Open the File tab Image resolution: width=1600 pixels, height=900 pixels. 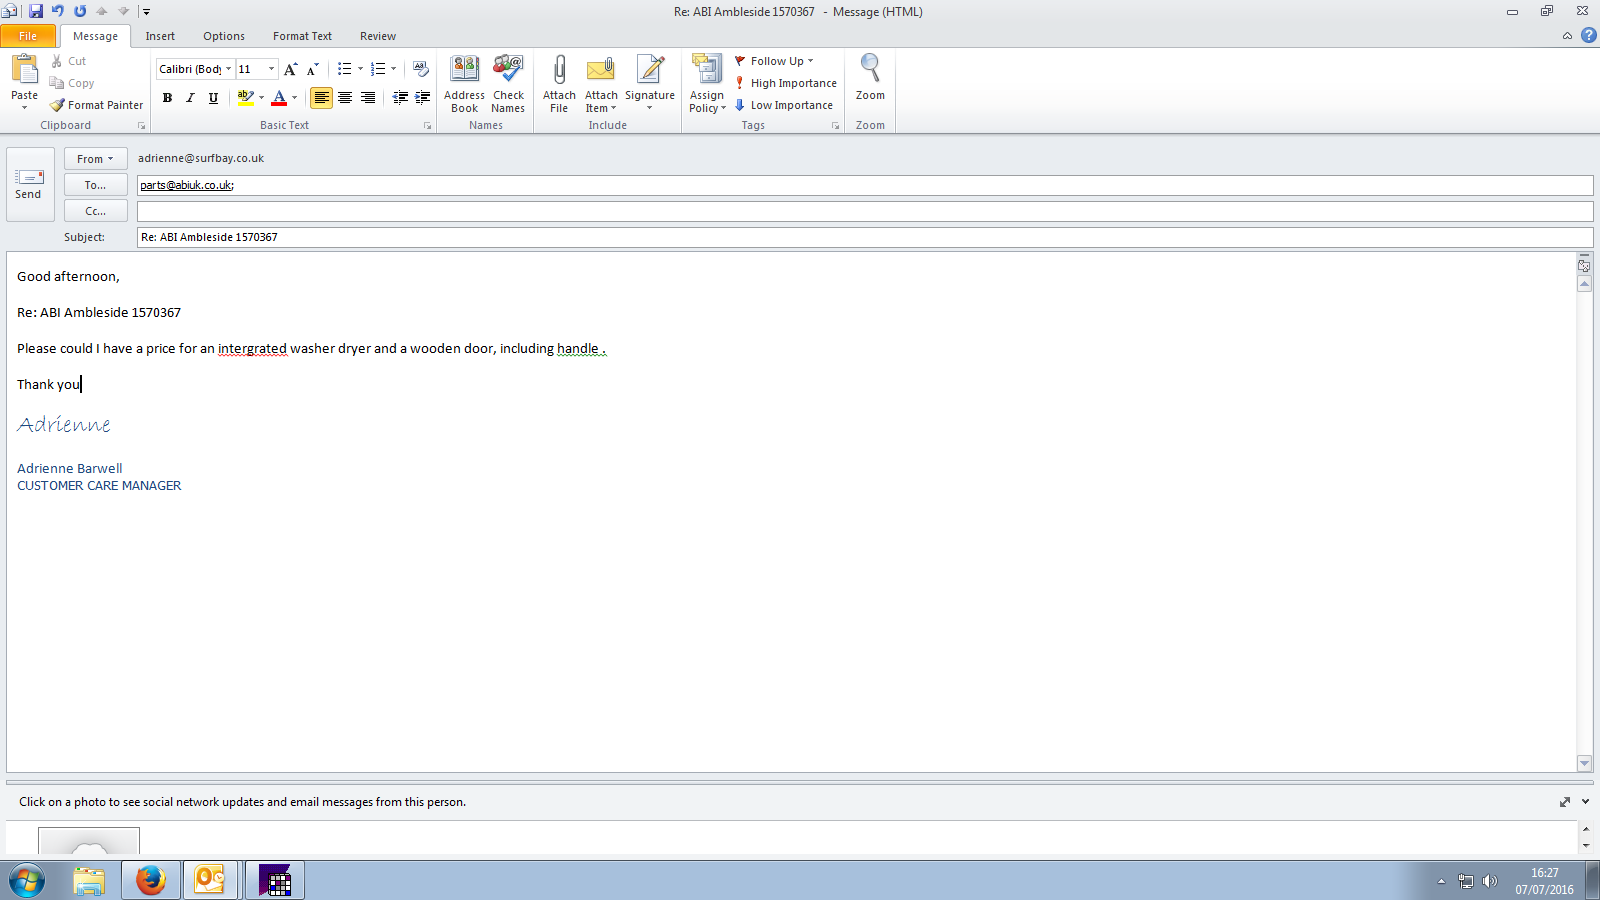pyautogui.click(x=28, y=36)
